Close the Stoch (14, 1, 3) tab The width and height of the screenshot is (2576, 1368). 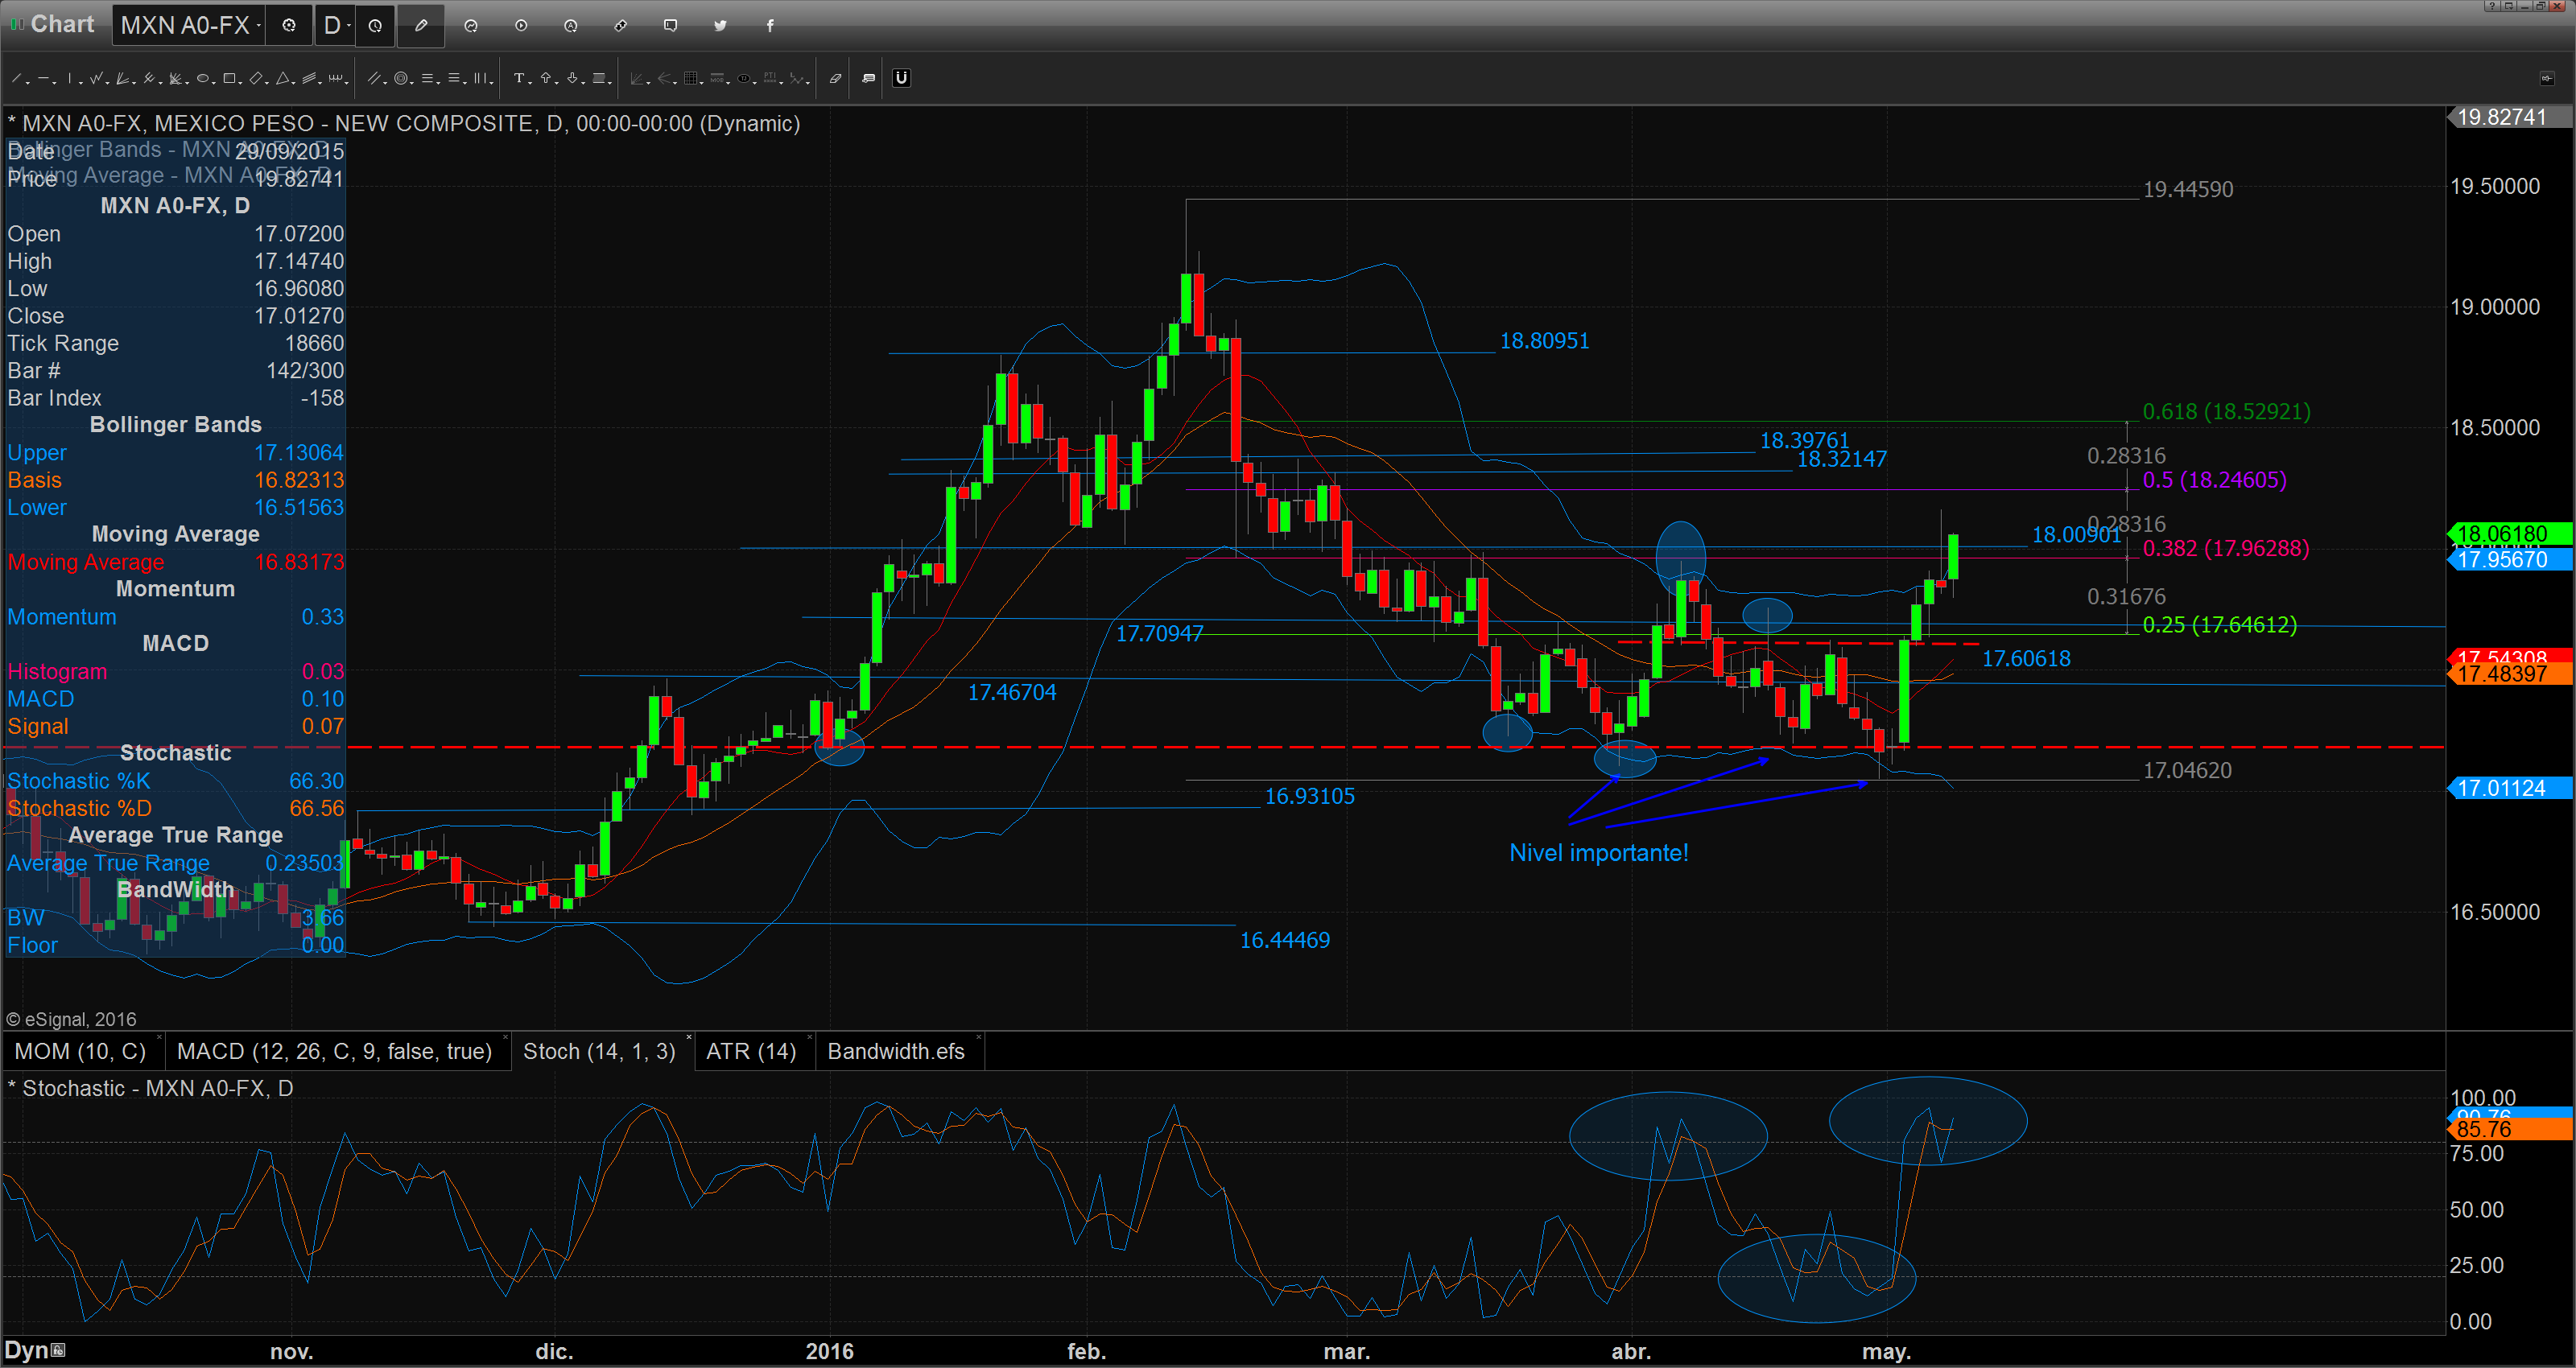tap(688, 1037)
